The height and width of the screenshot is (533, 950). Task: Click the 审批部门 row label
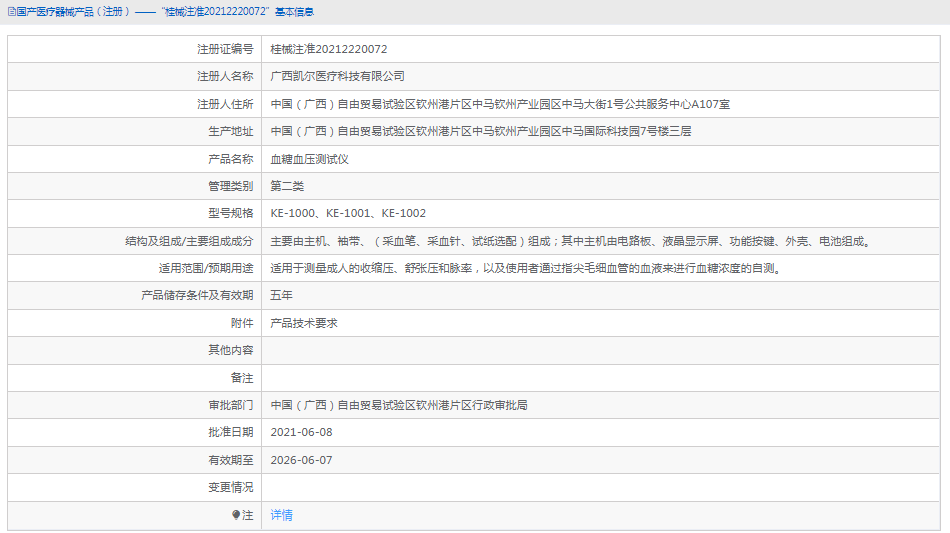click(x=230, y=405)
